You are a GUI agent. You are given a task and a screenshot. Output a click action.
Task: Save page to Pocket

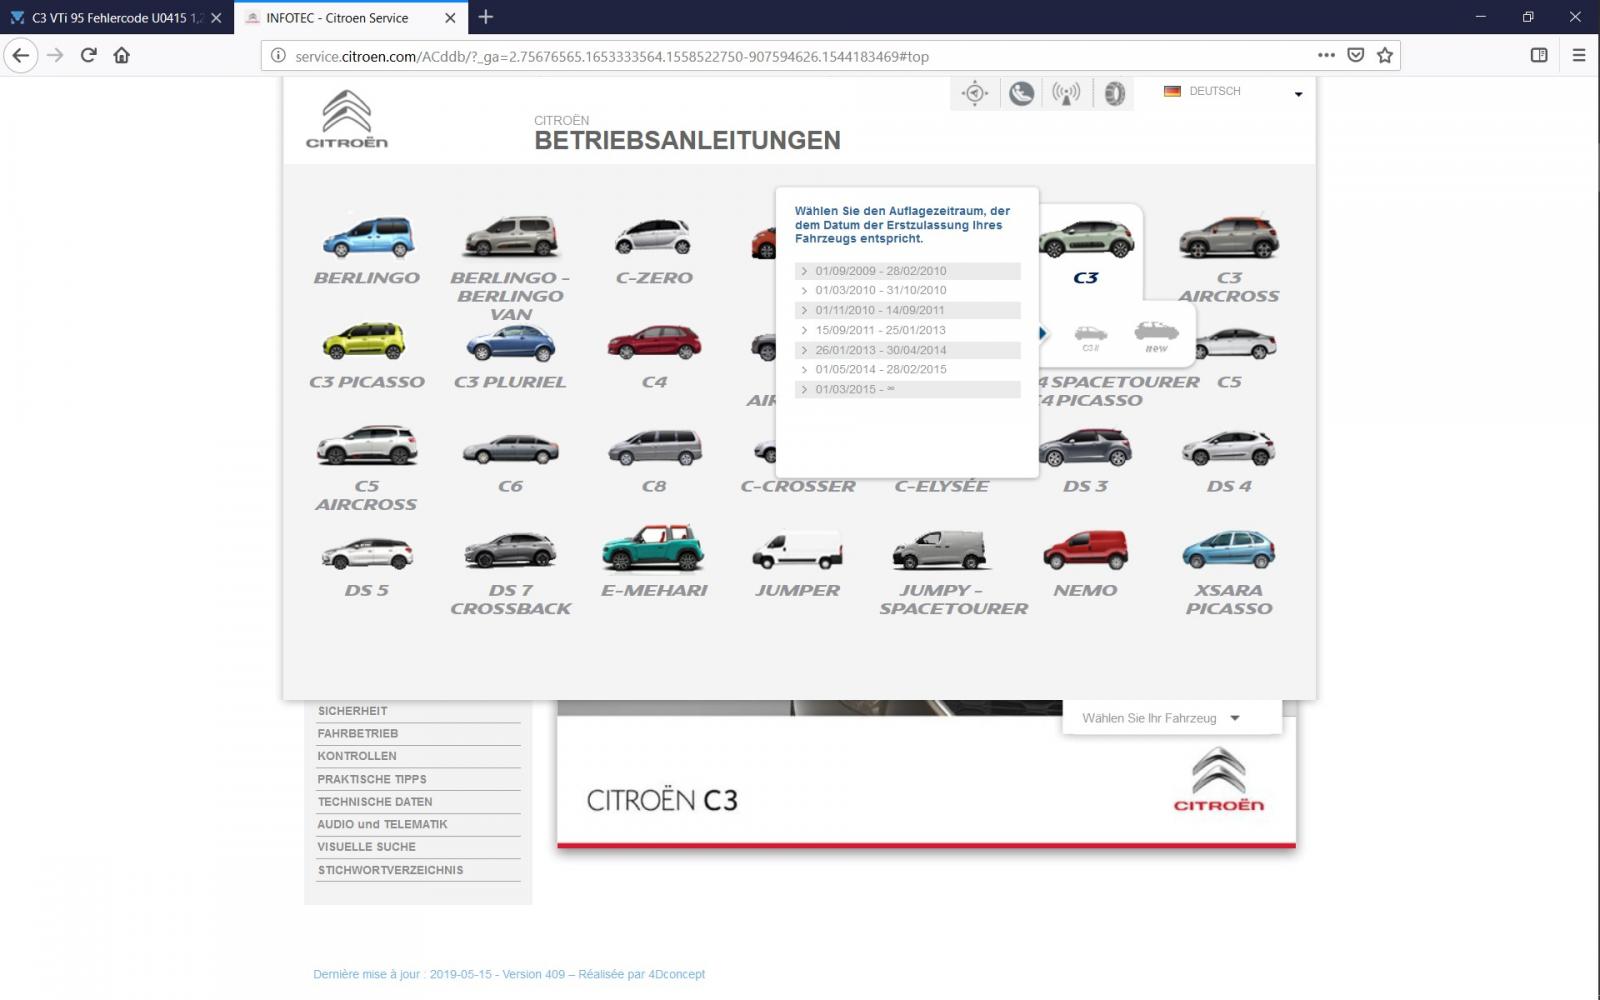[1356, 55]
